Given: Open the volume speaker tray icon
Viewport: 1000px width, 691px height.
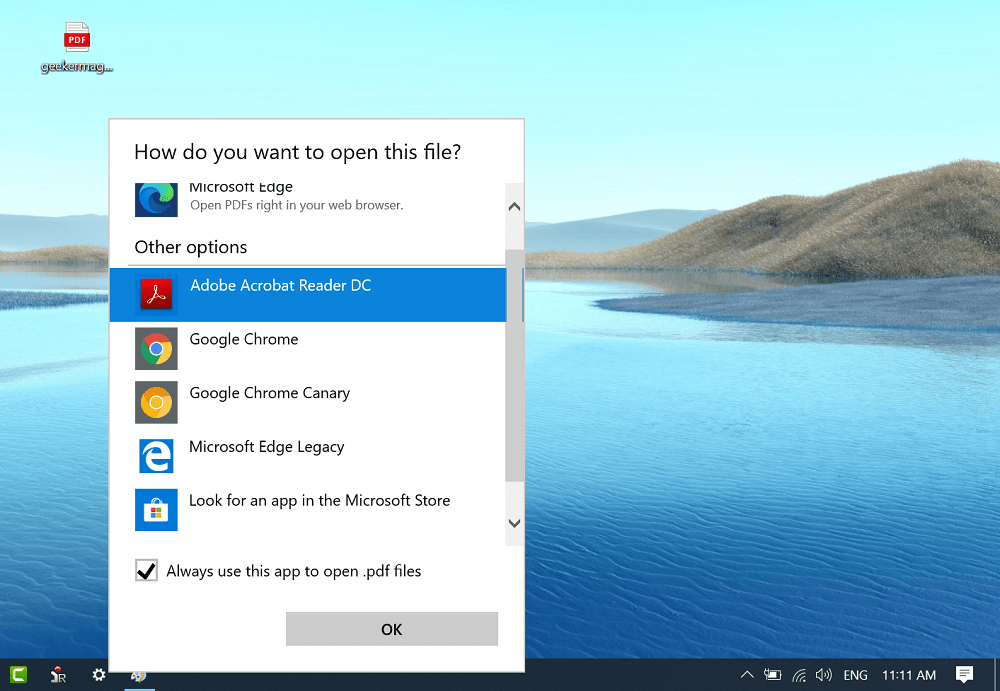Looking at the screenshot, I should click(823, 674).
